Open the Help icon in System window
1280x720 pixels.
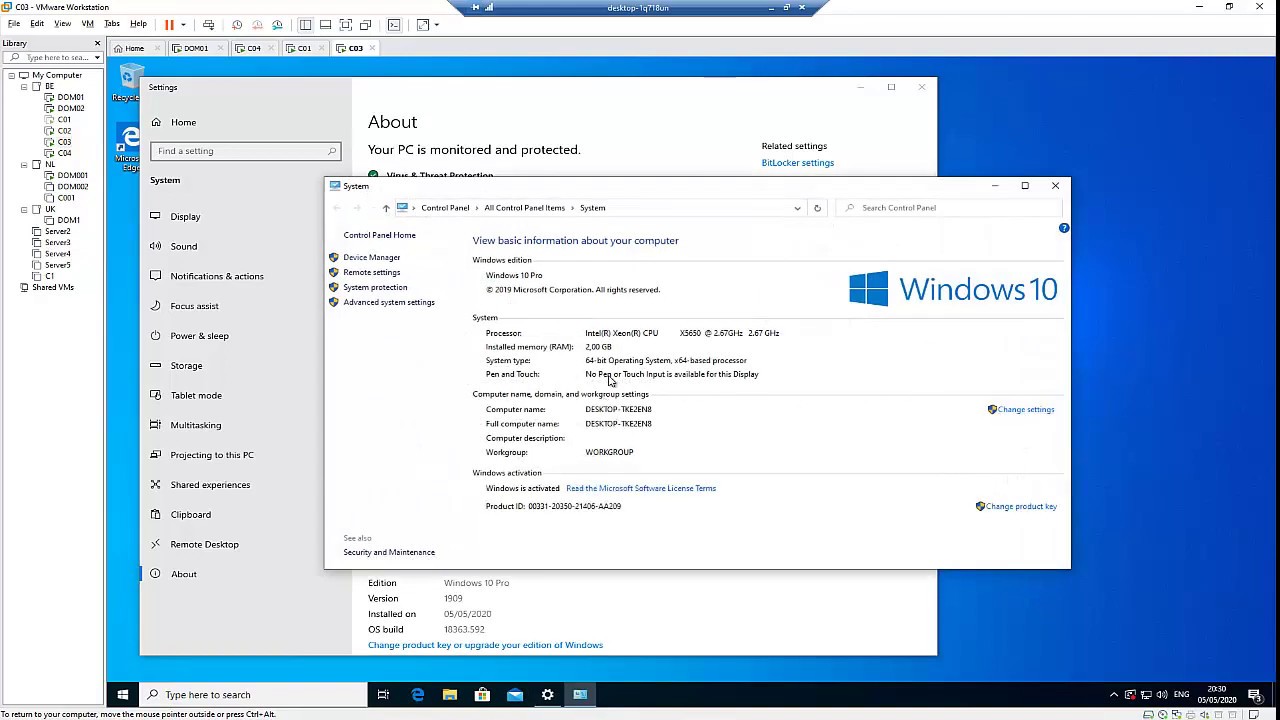tap(1064, 228)
